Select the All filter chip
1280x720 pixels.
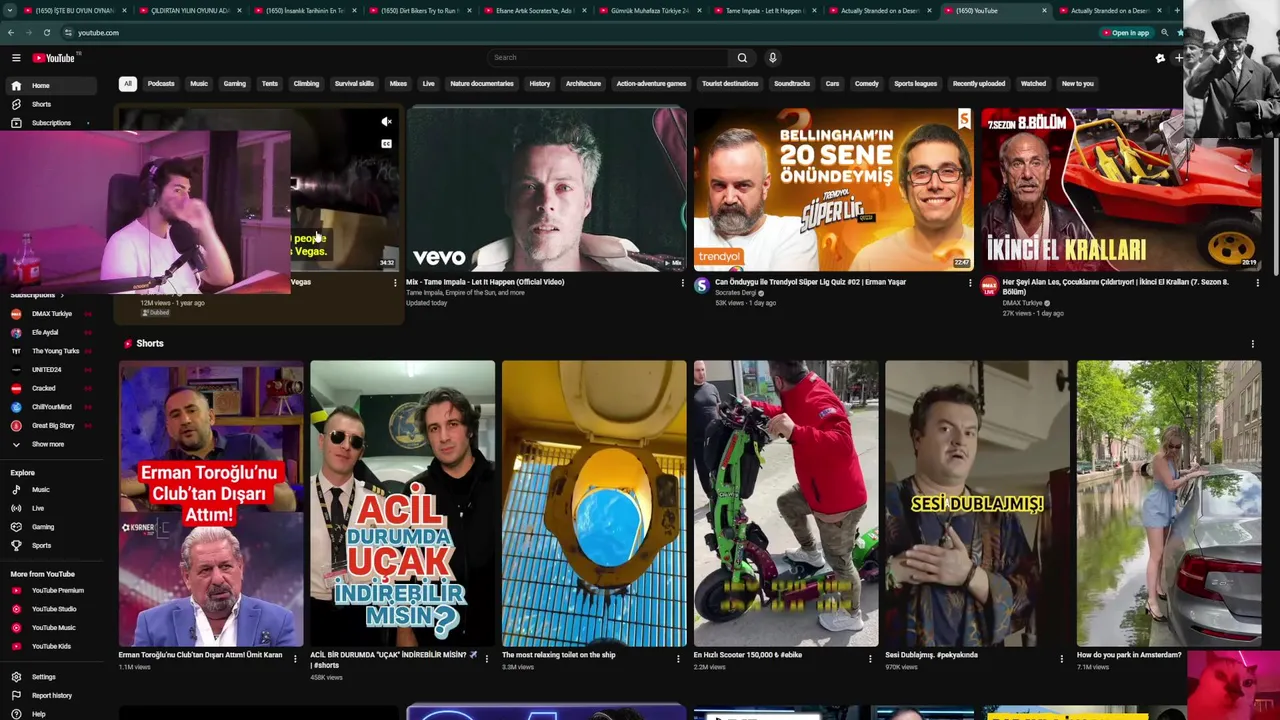point(127,84)
